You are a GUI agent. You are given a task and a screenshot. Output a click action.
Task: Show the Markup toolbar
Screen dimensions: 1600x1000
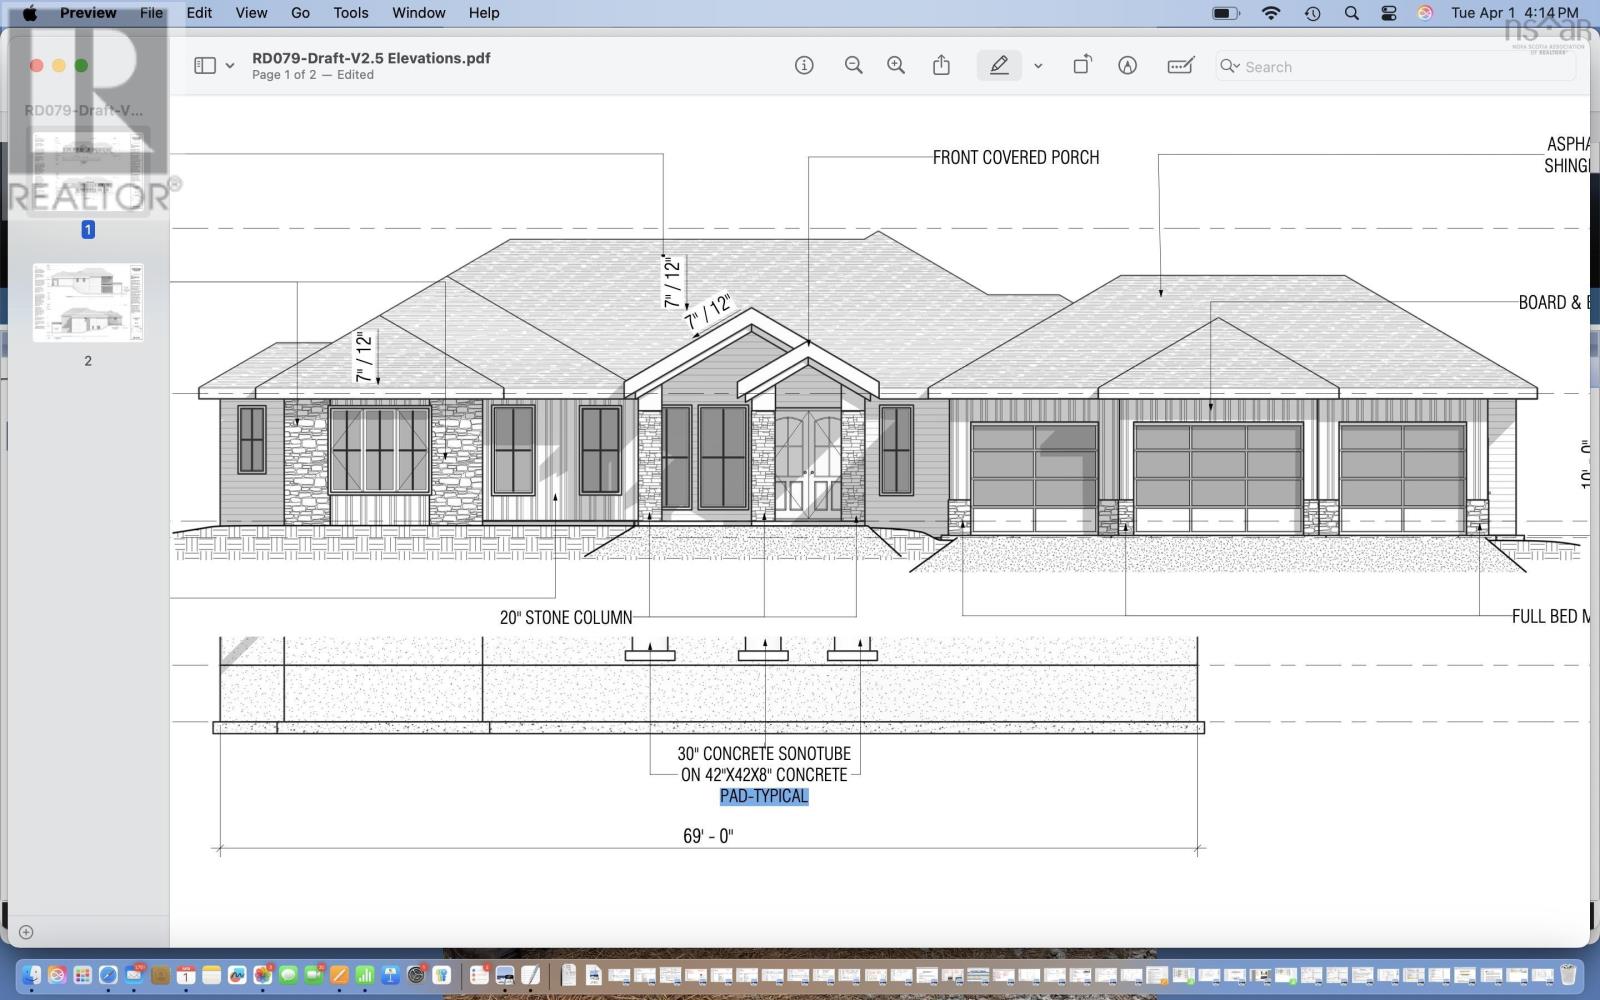1128,65
